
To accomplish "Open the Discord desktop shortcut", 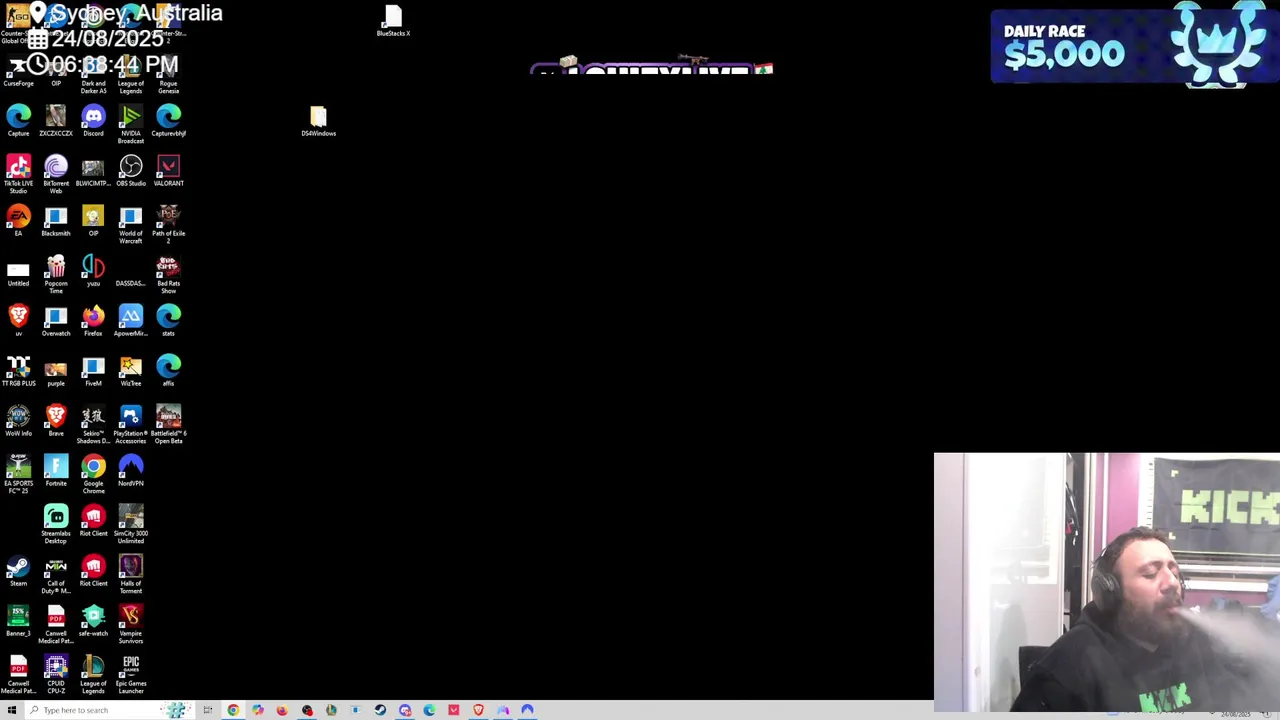I will coord(93,119).
